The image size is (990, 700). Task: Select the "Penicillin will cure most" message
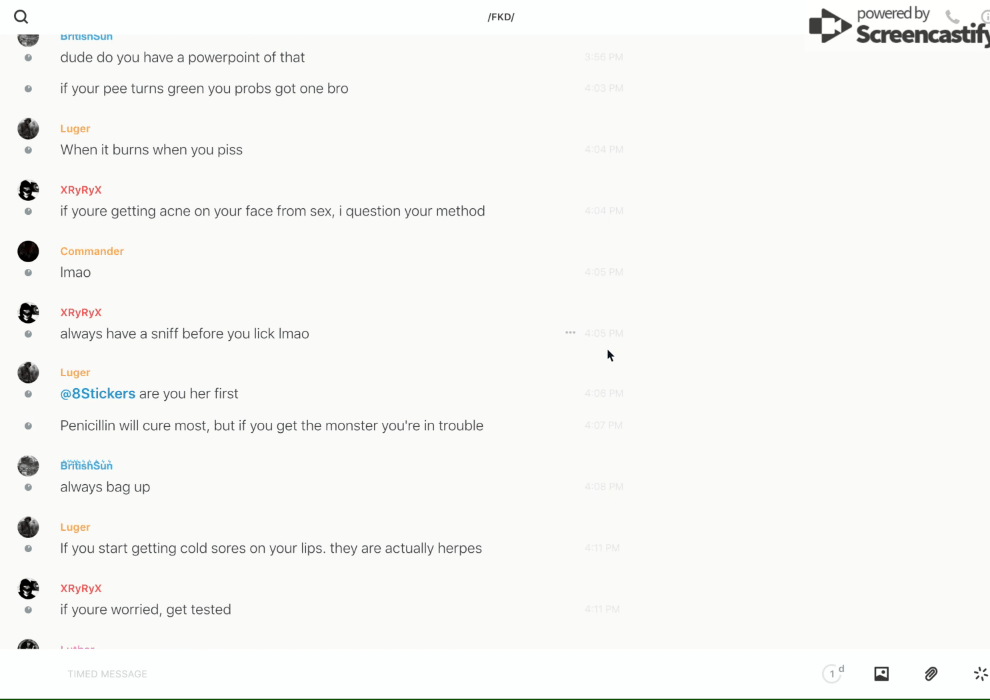point(271,426)
